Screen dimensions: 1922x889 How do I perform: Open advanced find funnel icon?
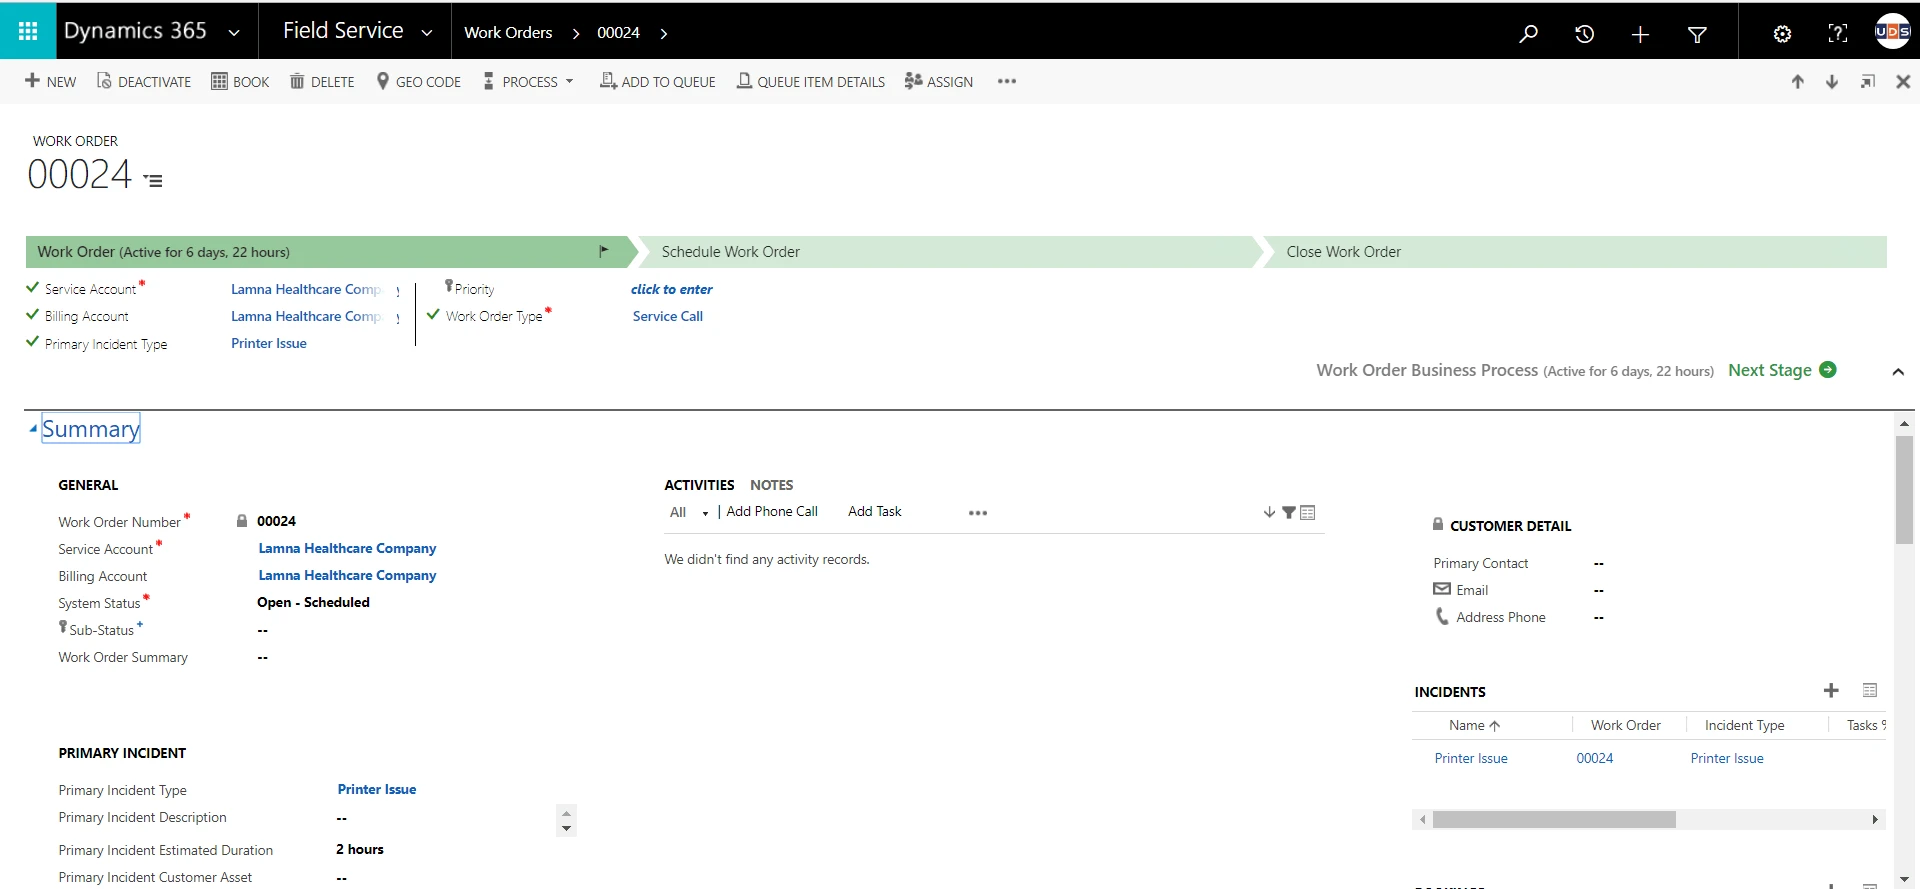click(1697, 34)
